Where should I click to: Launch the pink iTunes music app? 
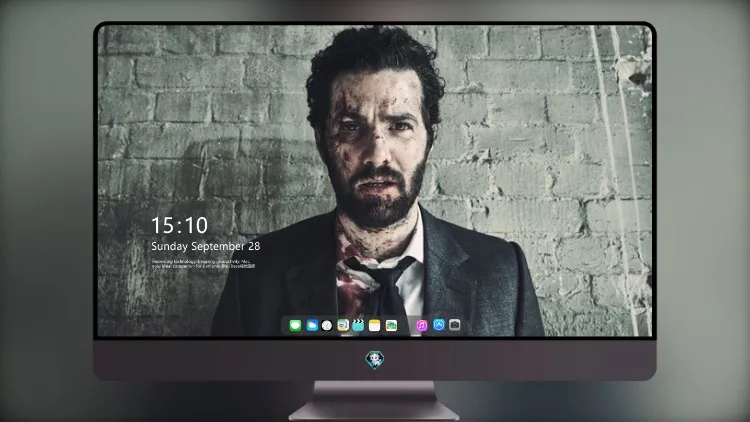coord(421,326)
